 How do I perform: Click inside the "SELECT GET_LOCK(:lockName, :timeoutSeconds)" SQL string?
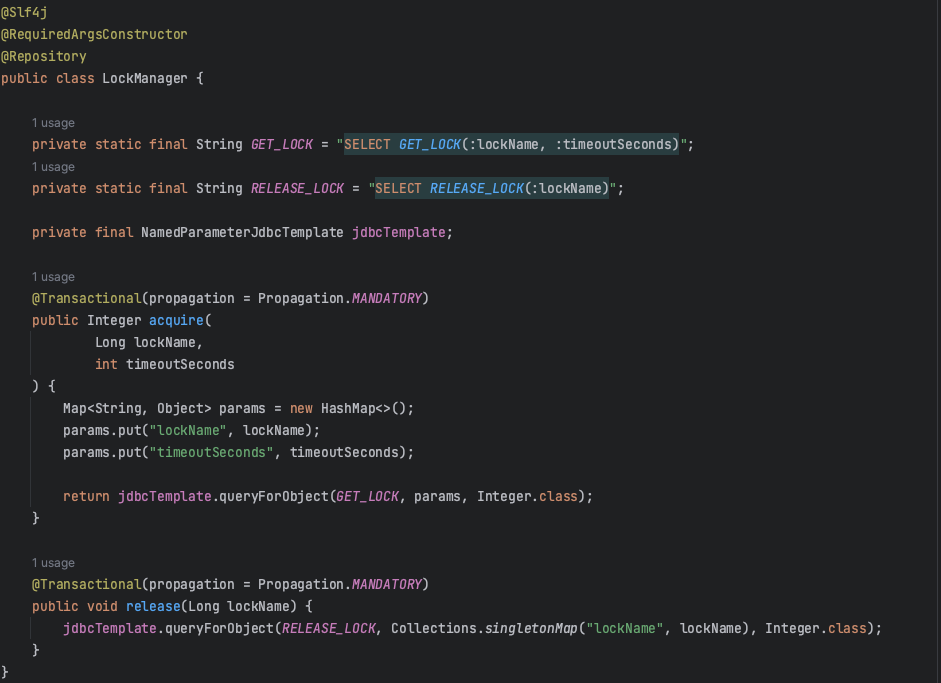click(x=511, y=145)
